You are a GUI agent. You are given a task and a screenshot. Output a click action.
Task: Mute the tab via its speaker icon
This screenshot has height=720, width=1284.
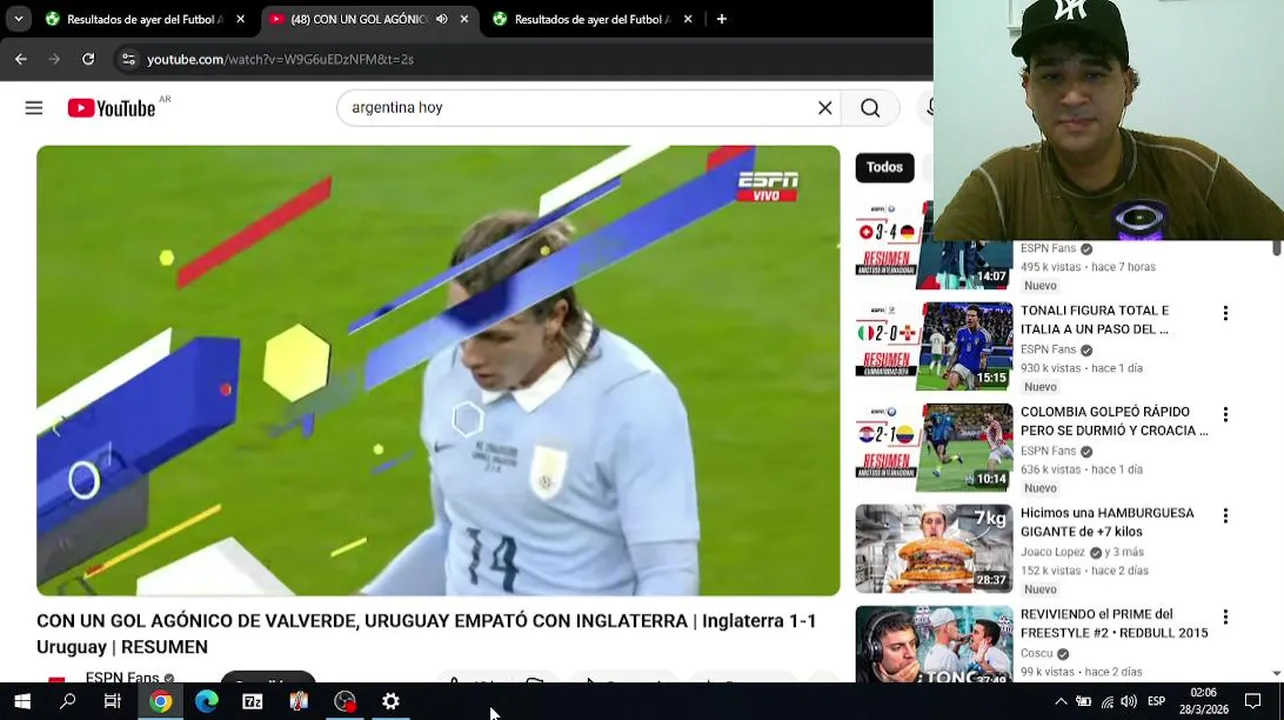(441, 19)
